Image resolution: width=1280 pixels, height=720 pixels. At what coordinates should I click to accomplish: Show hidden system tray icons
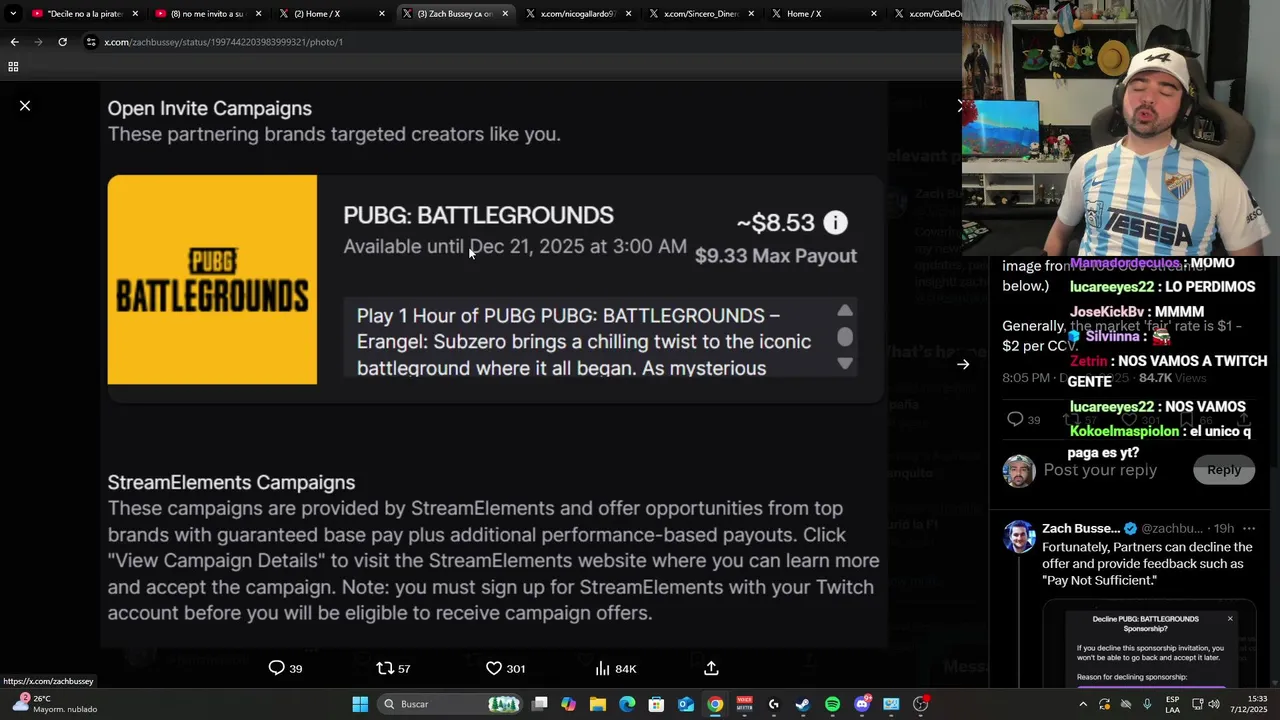[x=1083, y=704]
